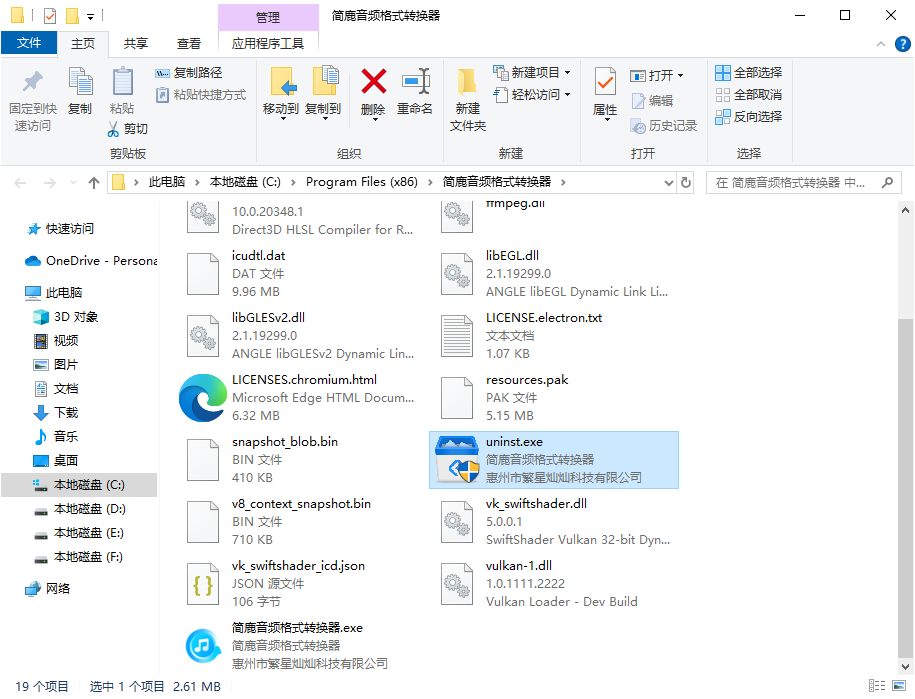Click the Paste clipboard icon

click(x=122, y=82)
